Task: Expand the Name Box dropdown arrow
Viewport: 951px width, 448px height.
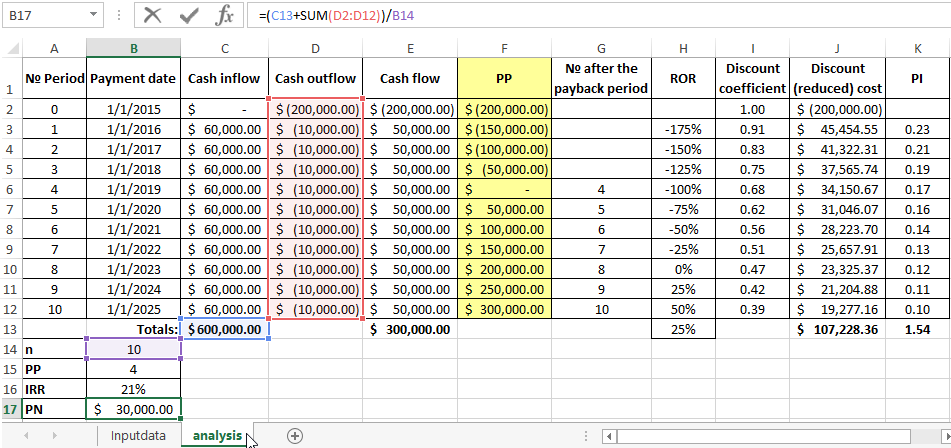Action: tap(94, 15)
